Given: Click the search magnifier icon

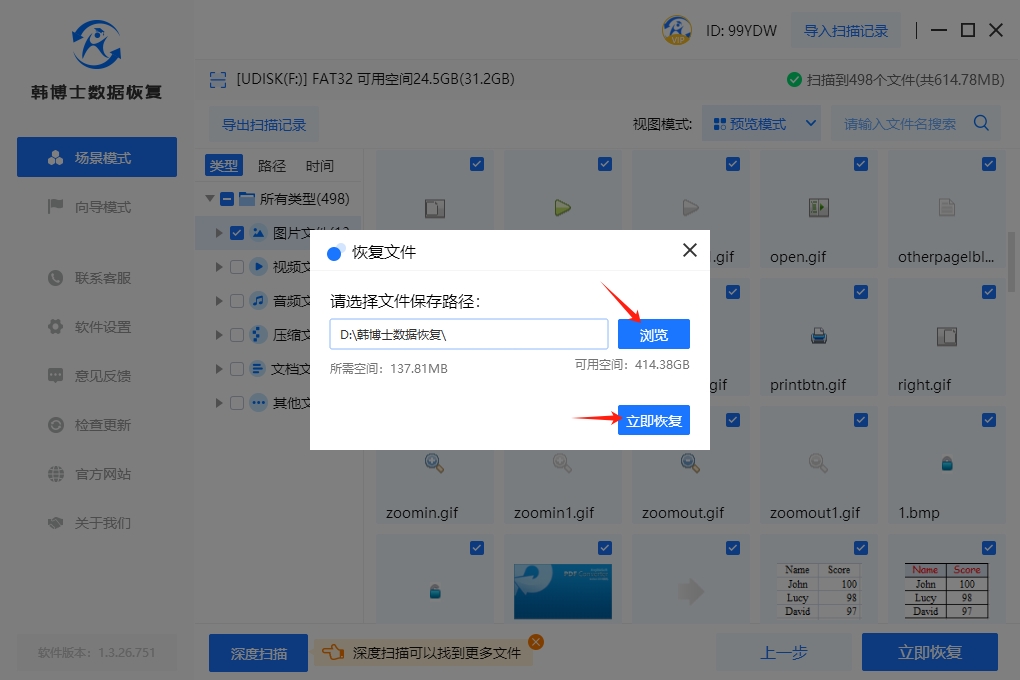Looking at the screenshot, I should tap(981, 124).
